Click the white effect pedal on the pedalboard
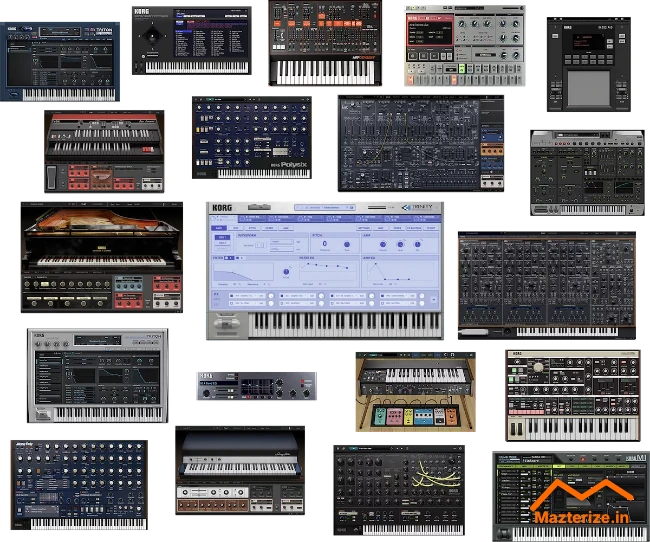This screenshot has height=542, width=650. pyautogui.click(x=439, y=417)
